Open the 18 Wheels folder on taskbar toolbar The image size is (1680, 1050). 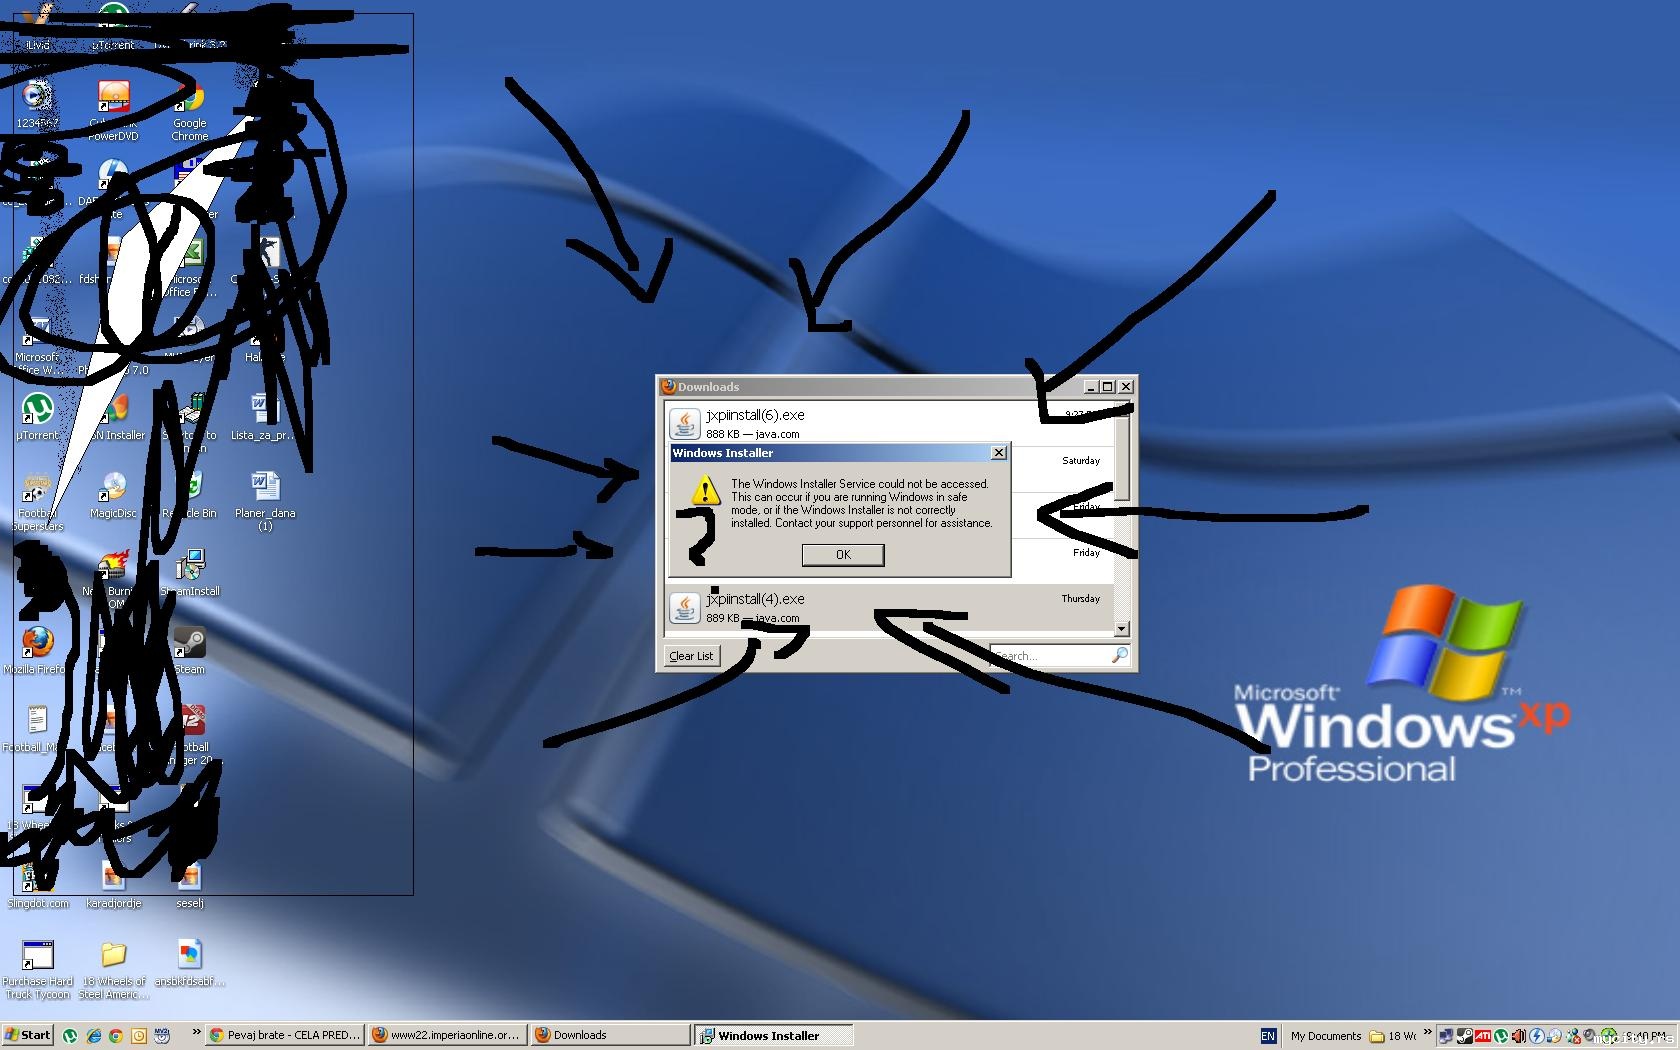point(1392,1036)
